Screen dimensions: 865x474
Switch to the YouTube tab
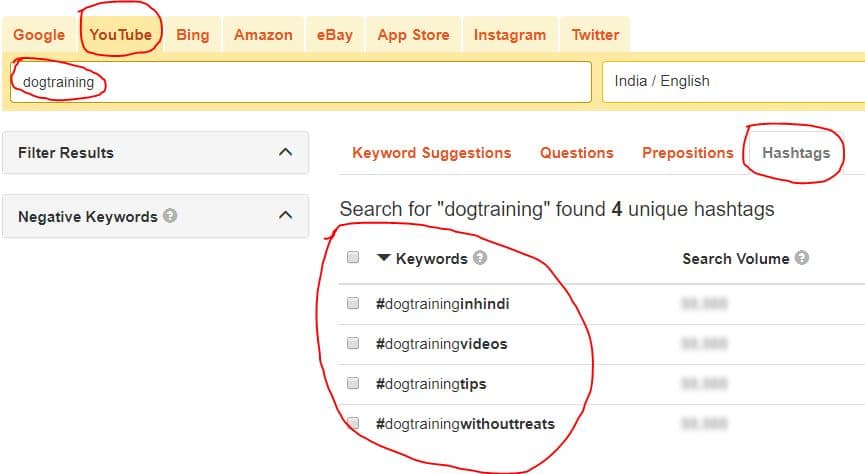[121, 35]
